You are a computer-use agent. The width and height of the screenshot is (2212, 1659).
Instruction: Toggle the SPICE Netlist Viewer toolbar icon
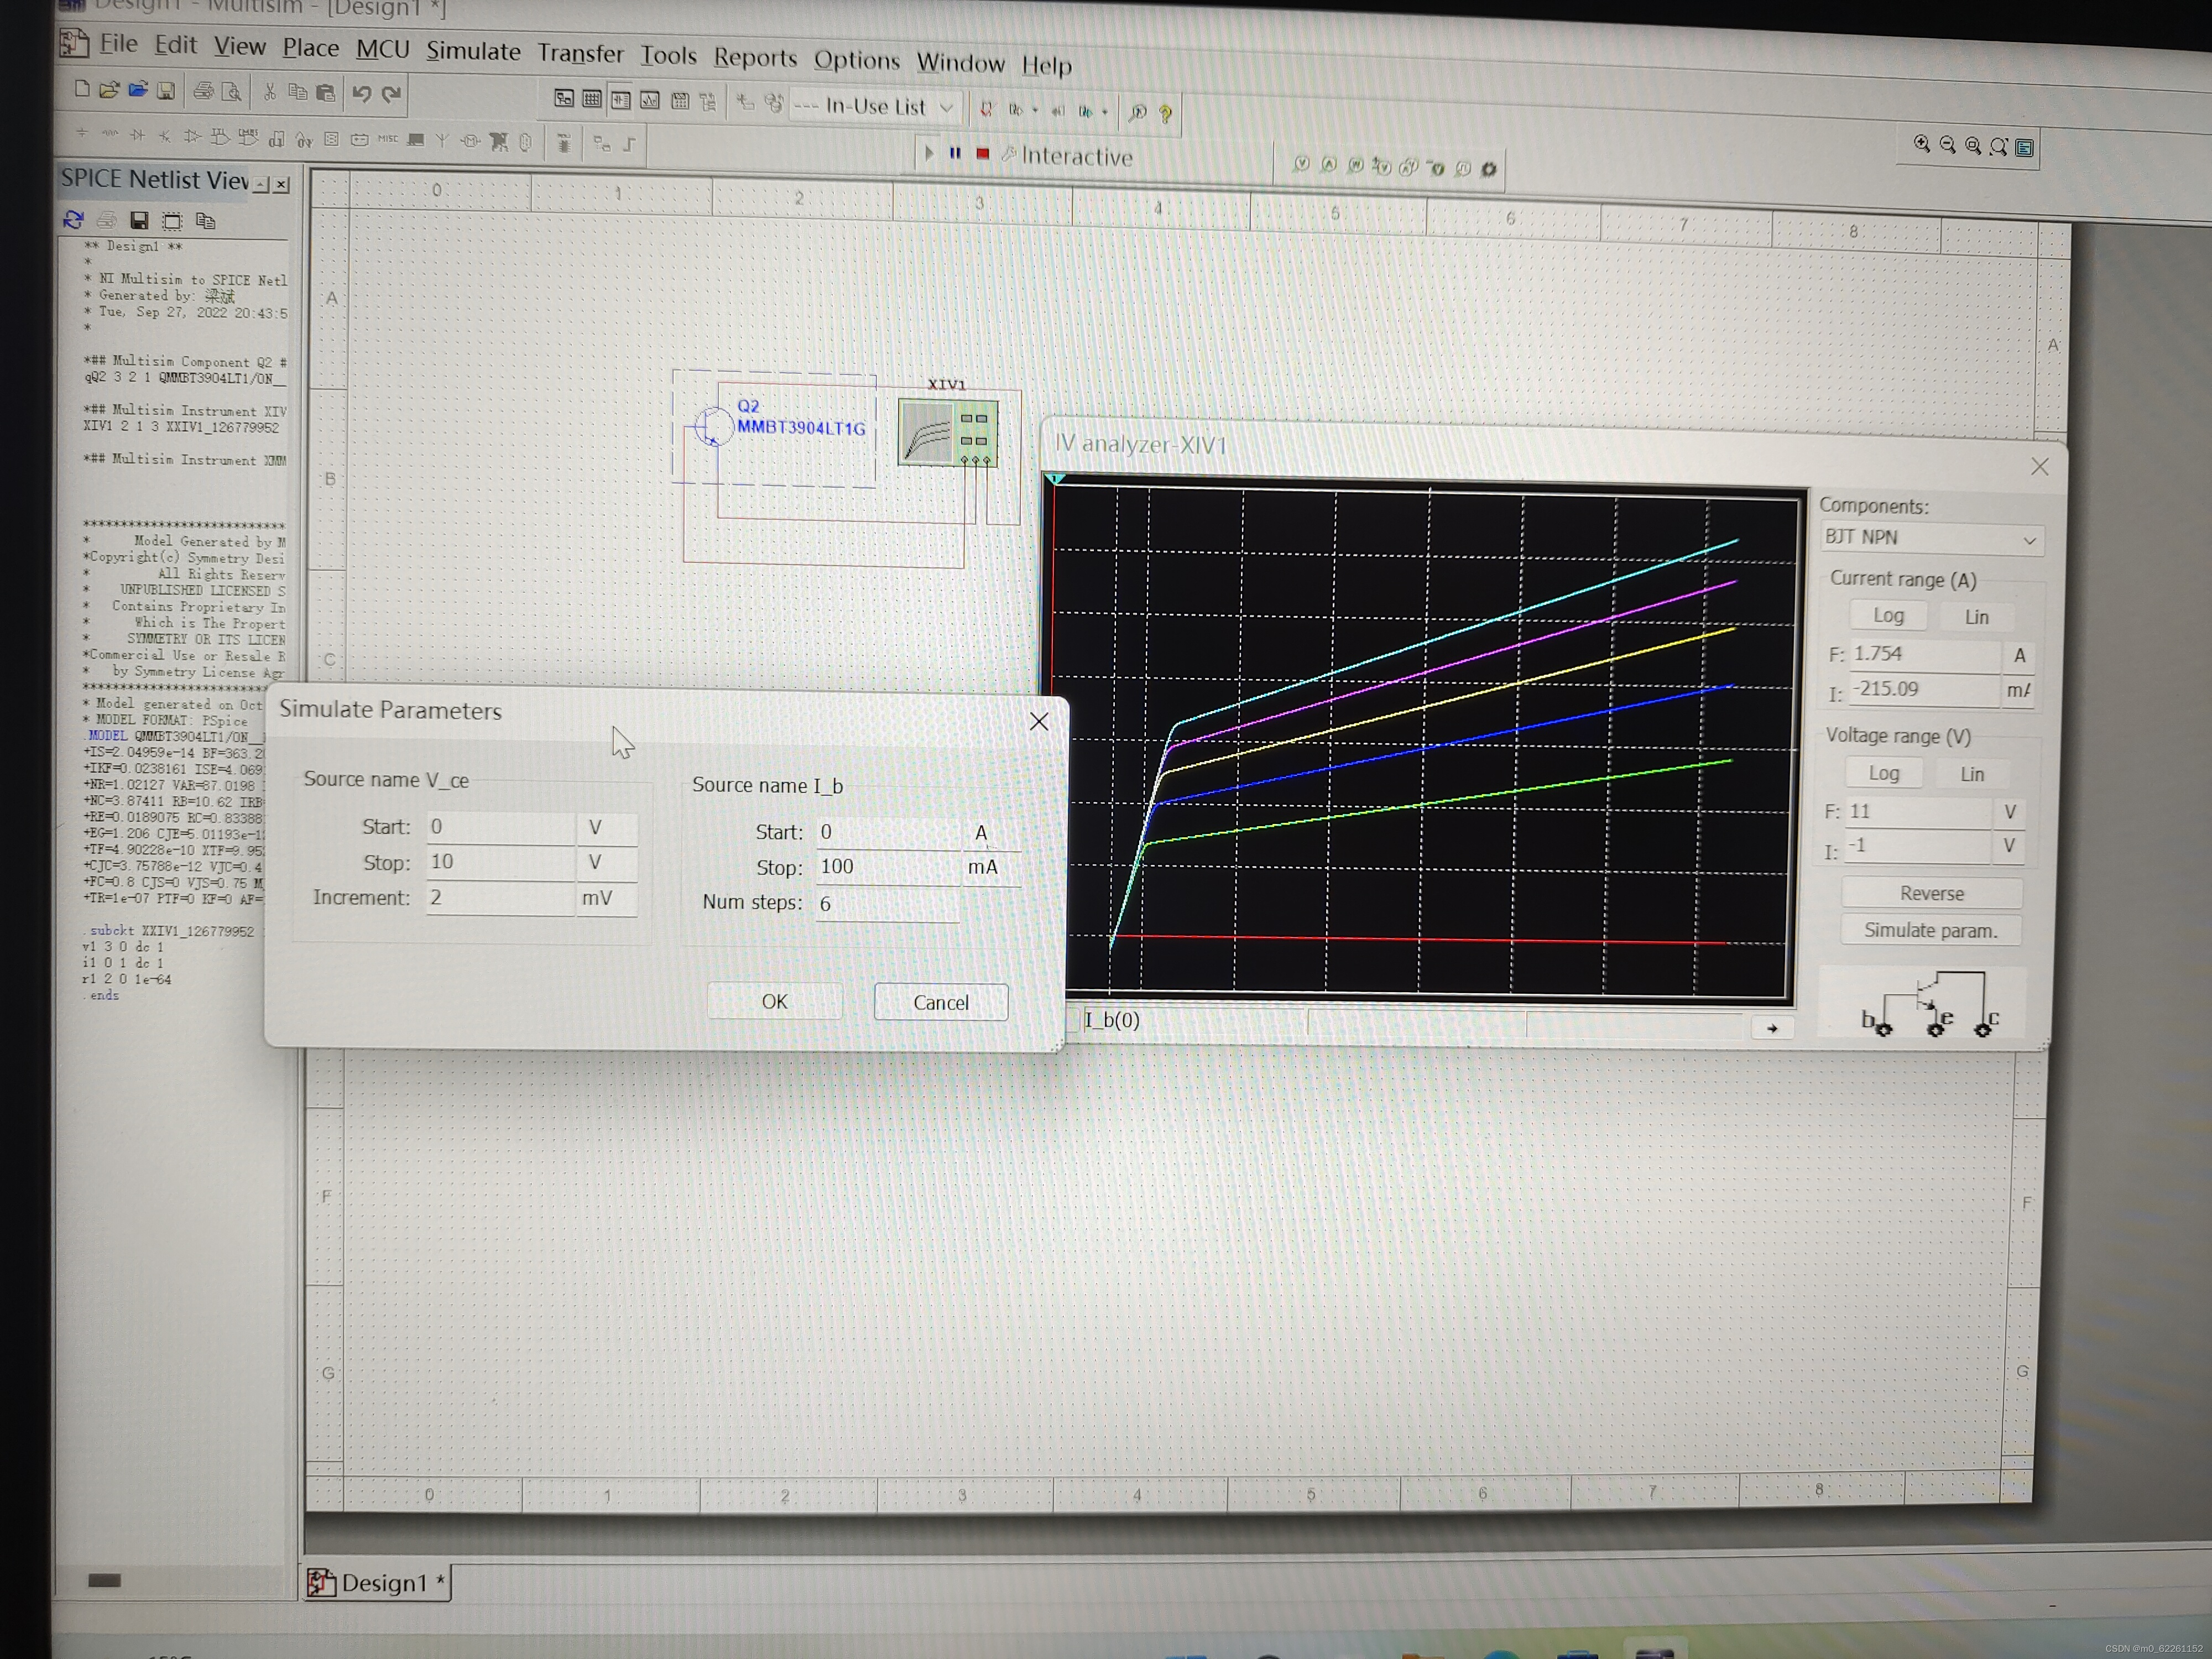click(621, 100)
